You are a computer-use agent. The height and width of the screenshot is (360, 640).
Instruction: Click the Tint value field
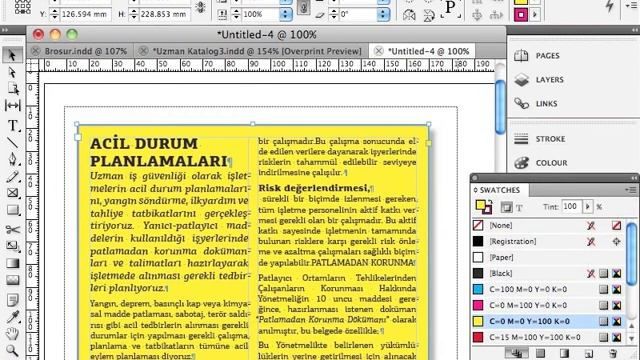click(x=571, y=207)
